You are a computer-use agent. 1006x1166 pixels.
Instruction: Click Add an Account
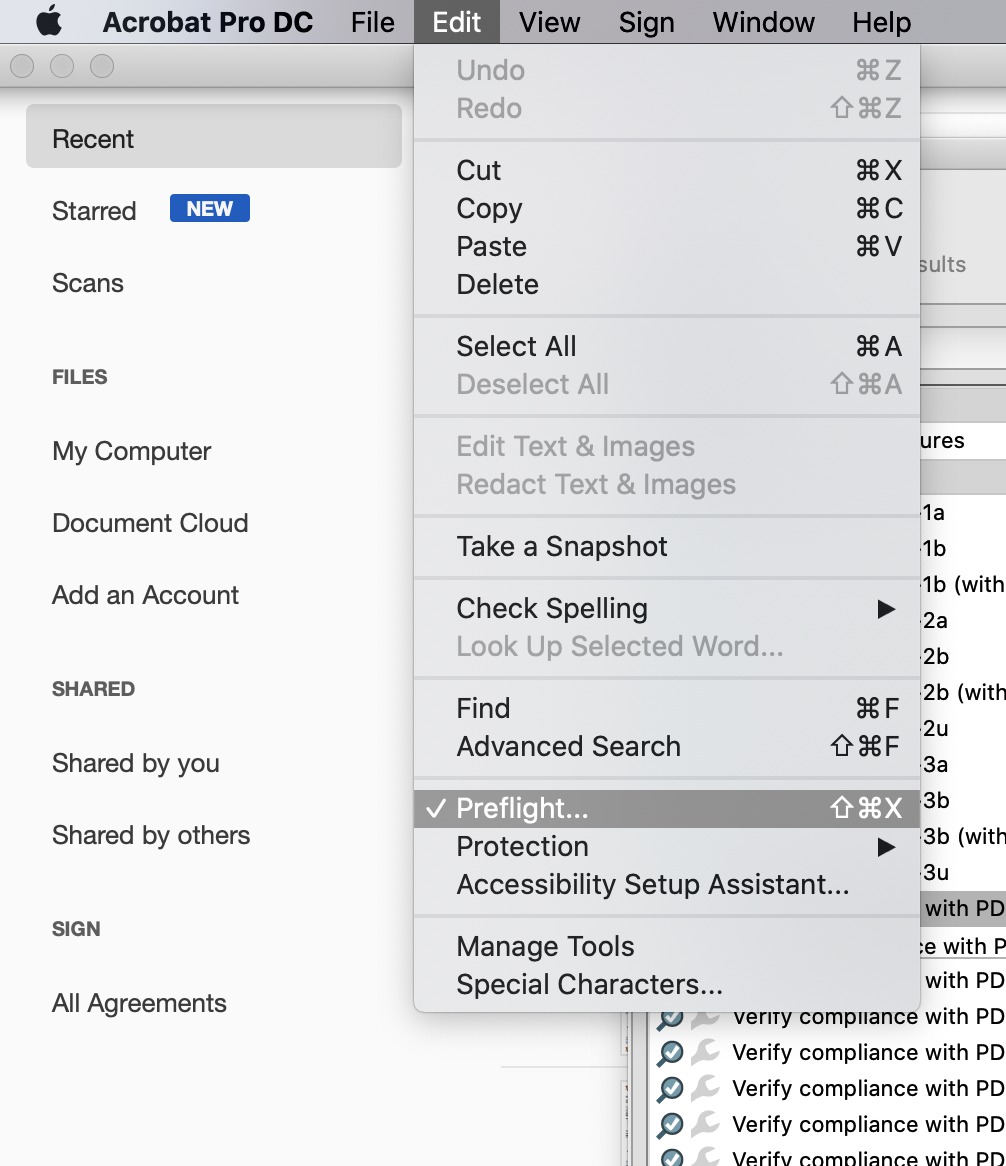(x=145, y=595)
